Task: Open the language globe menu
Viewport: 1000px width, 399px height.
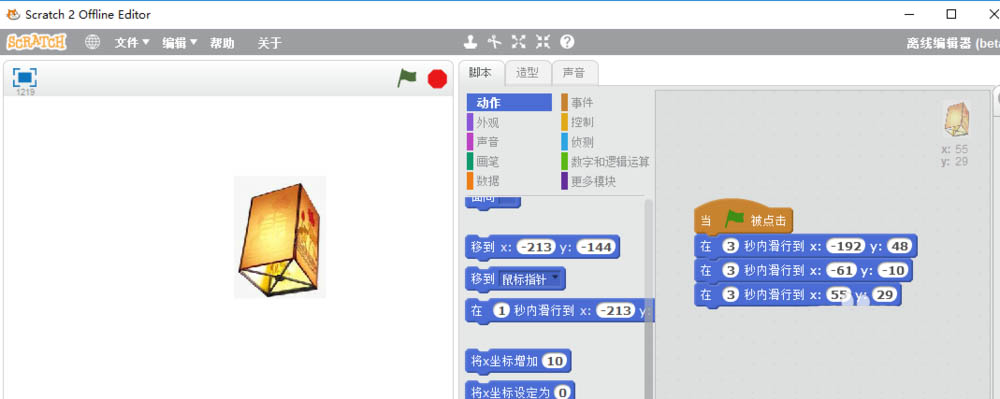Action: (92, 42)
